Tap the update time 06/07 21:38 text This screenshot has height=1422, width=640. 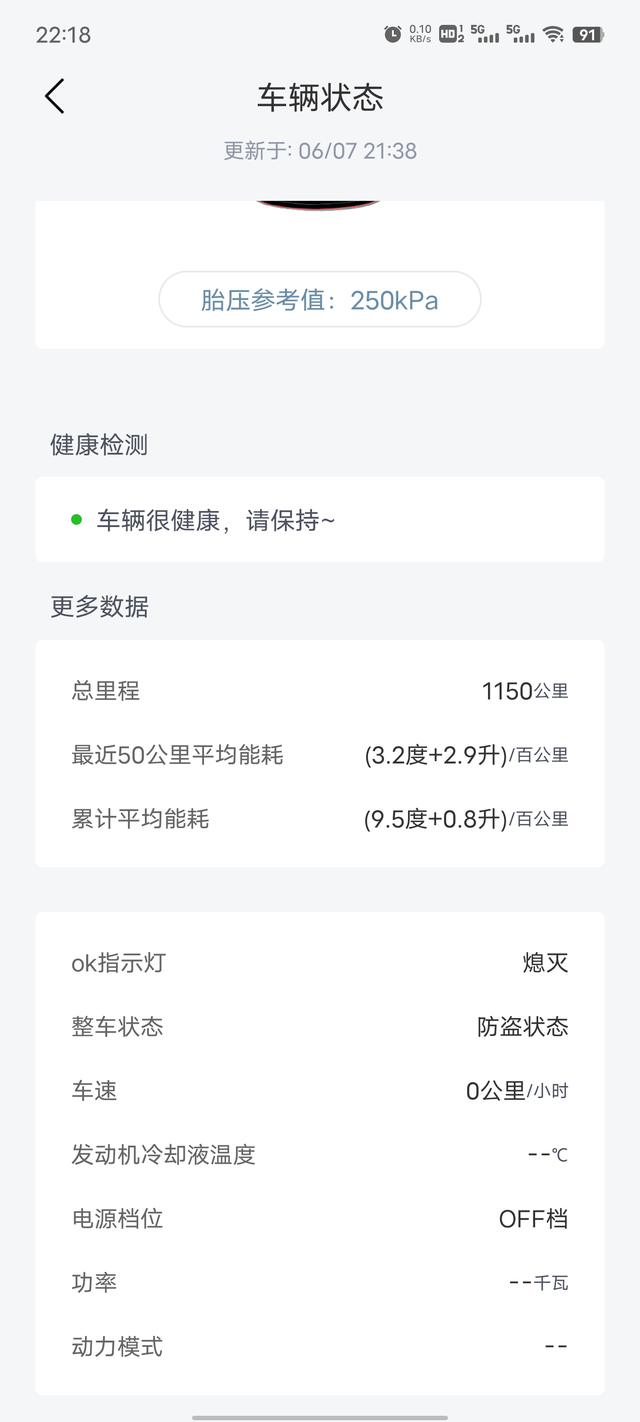tap(320, 150)
